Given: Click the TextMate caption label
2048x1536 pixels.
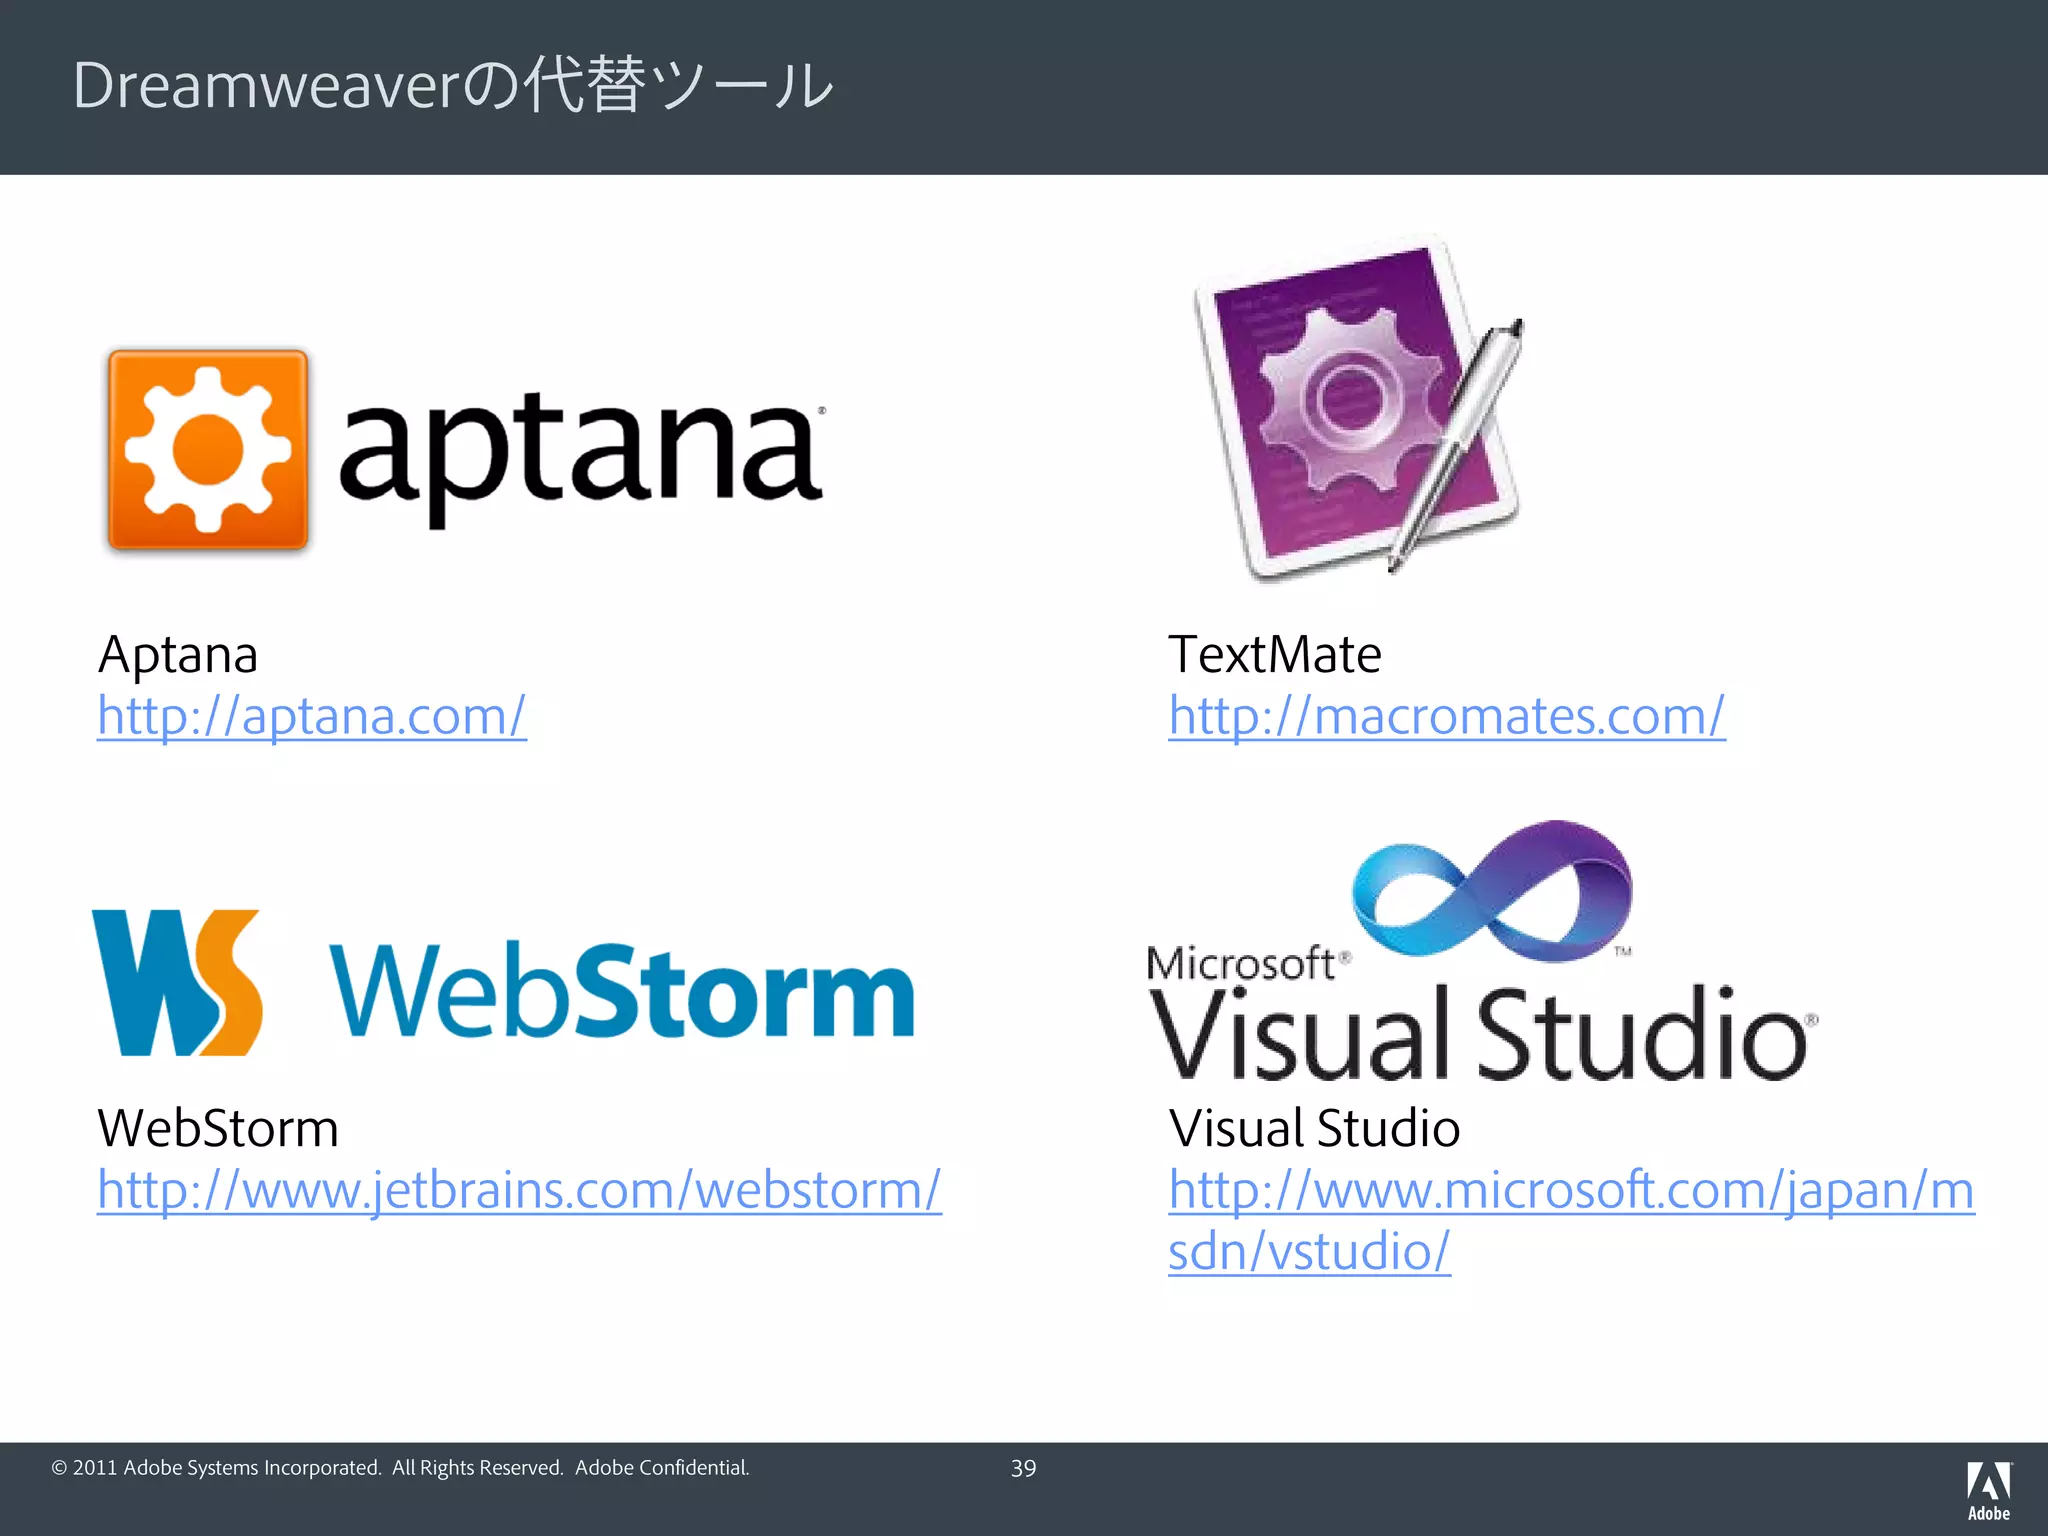Looking at the screenshot, I should pos(1275,655).
